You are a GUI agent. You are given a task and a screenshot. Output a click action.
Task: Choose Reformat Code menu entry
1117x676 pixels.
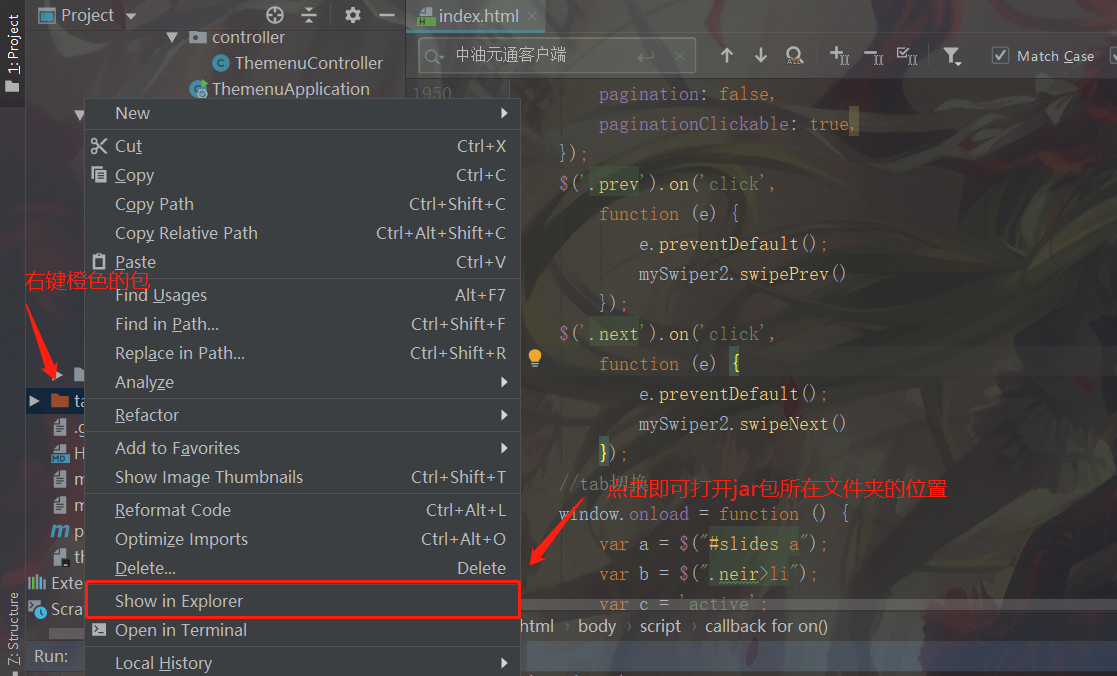(303, 510)
